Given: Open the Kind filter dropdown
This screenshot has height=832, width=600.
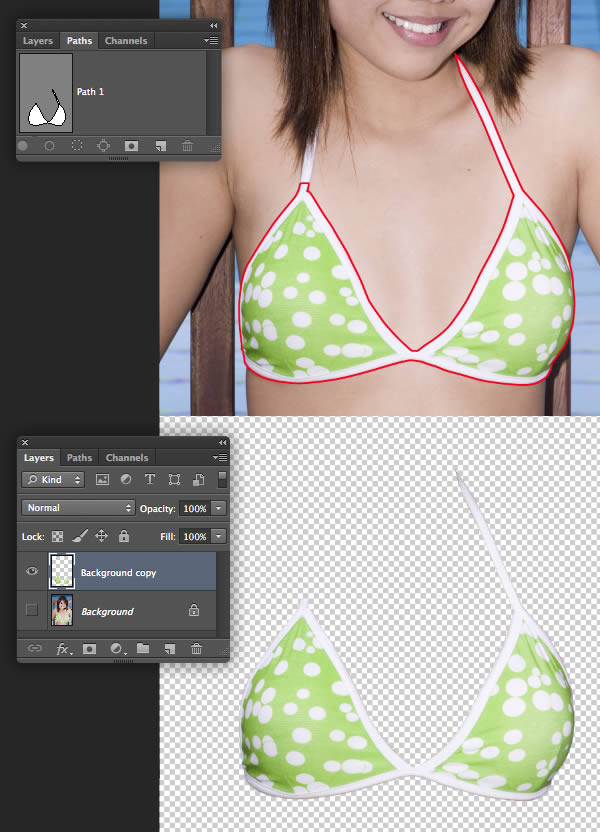Looking at the screenshot, I should tap(55, 480).
